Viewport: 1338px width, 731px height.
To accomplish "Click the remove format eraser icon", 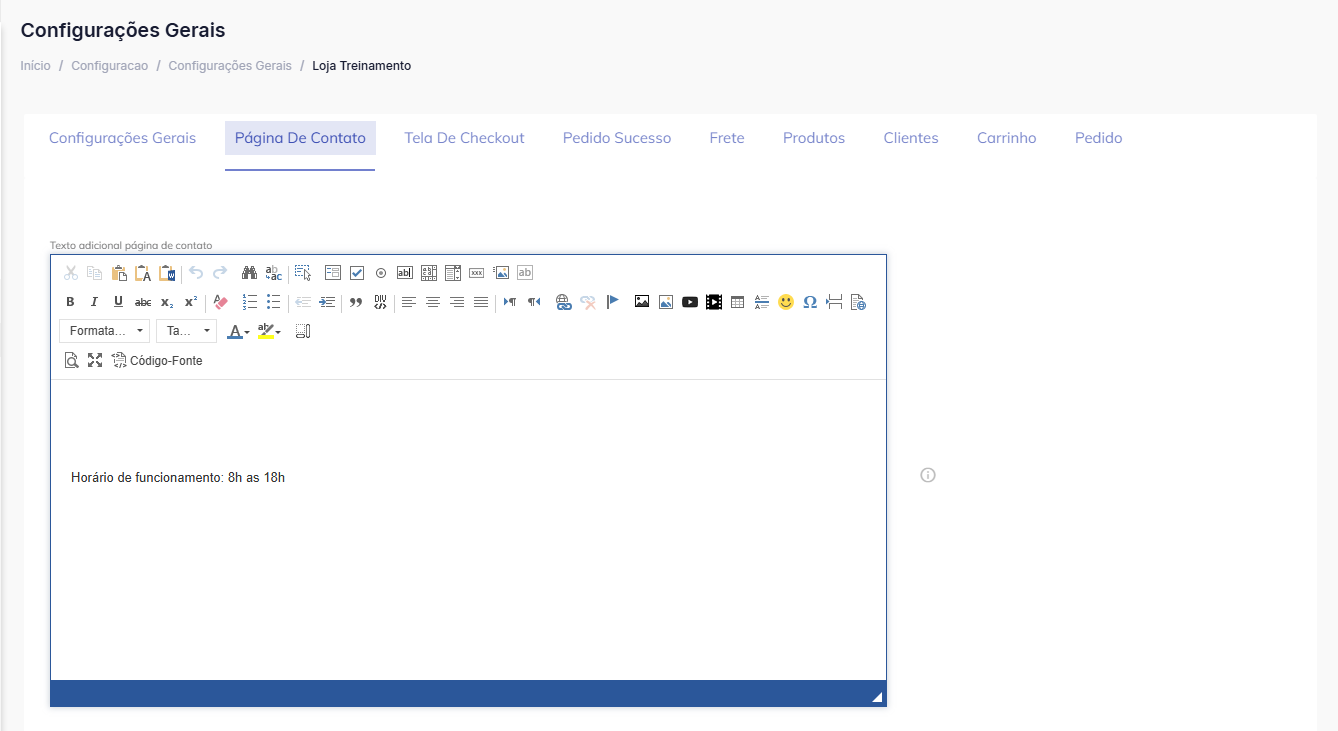I will [221, 302].
